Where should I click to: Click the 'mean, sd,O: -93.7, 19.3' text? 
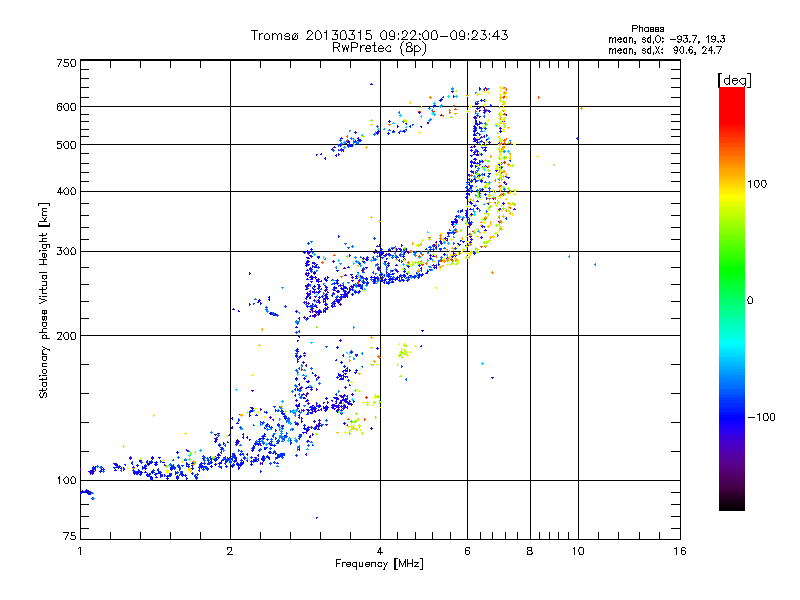point(666,39)
